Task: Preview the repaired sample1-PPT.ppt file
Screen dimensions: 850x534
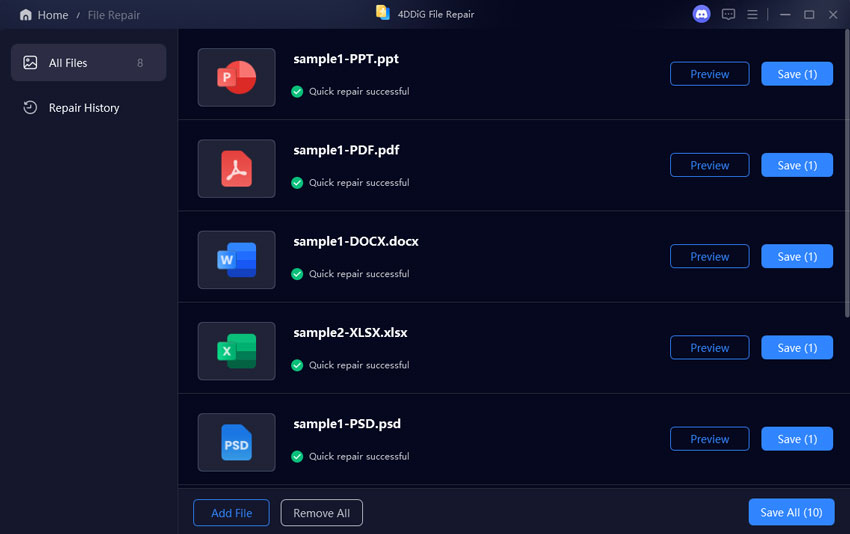Action: pyautogui.click(x=710, y=74)
